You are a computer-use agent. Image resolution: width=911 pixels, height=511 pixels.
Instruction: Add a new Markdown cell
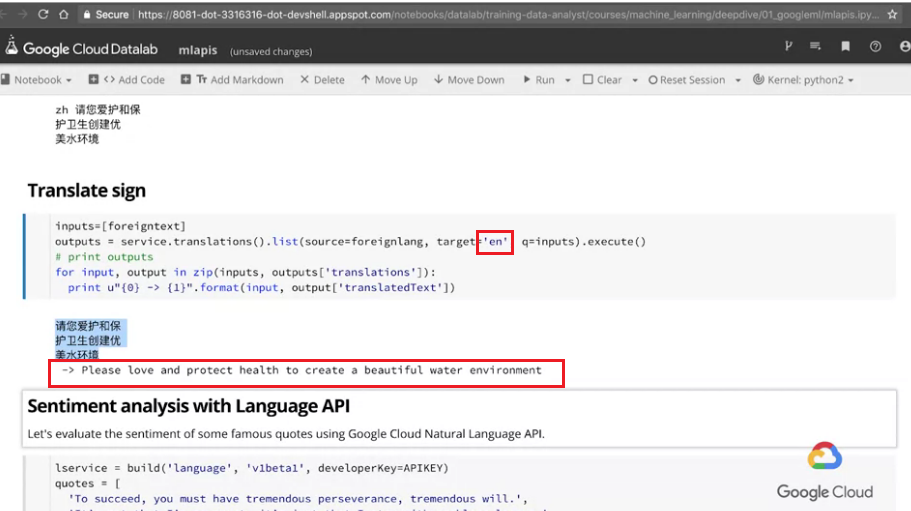(x=232, y=80)
